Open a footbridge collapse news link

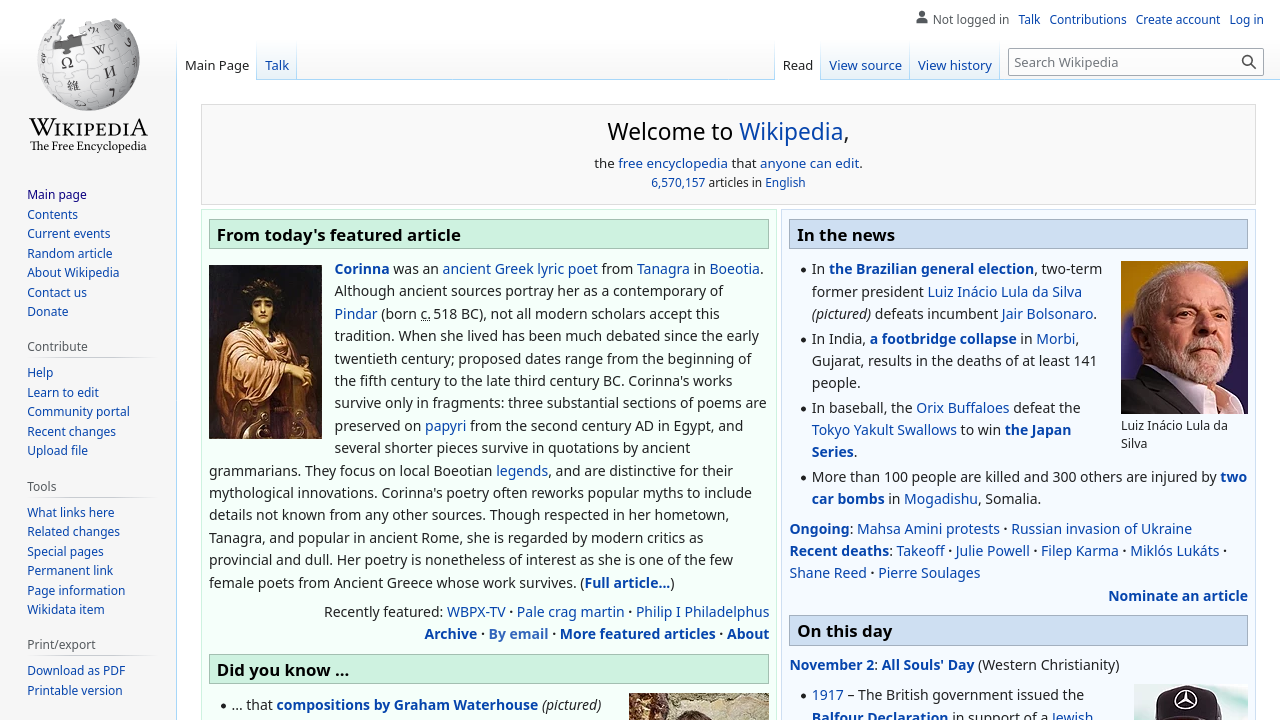943,338
